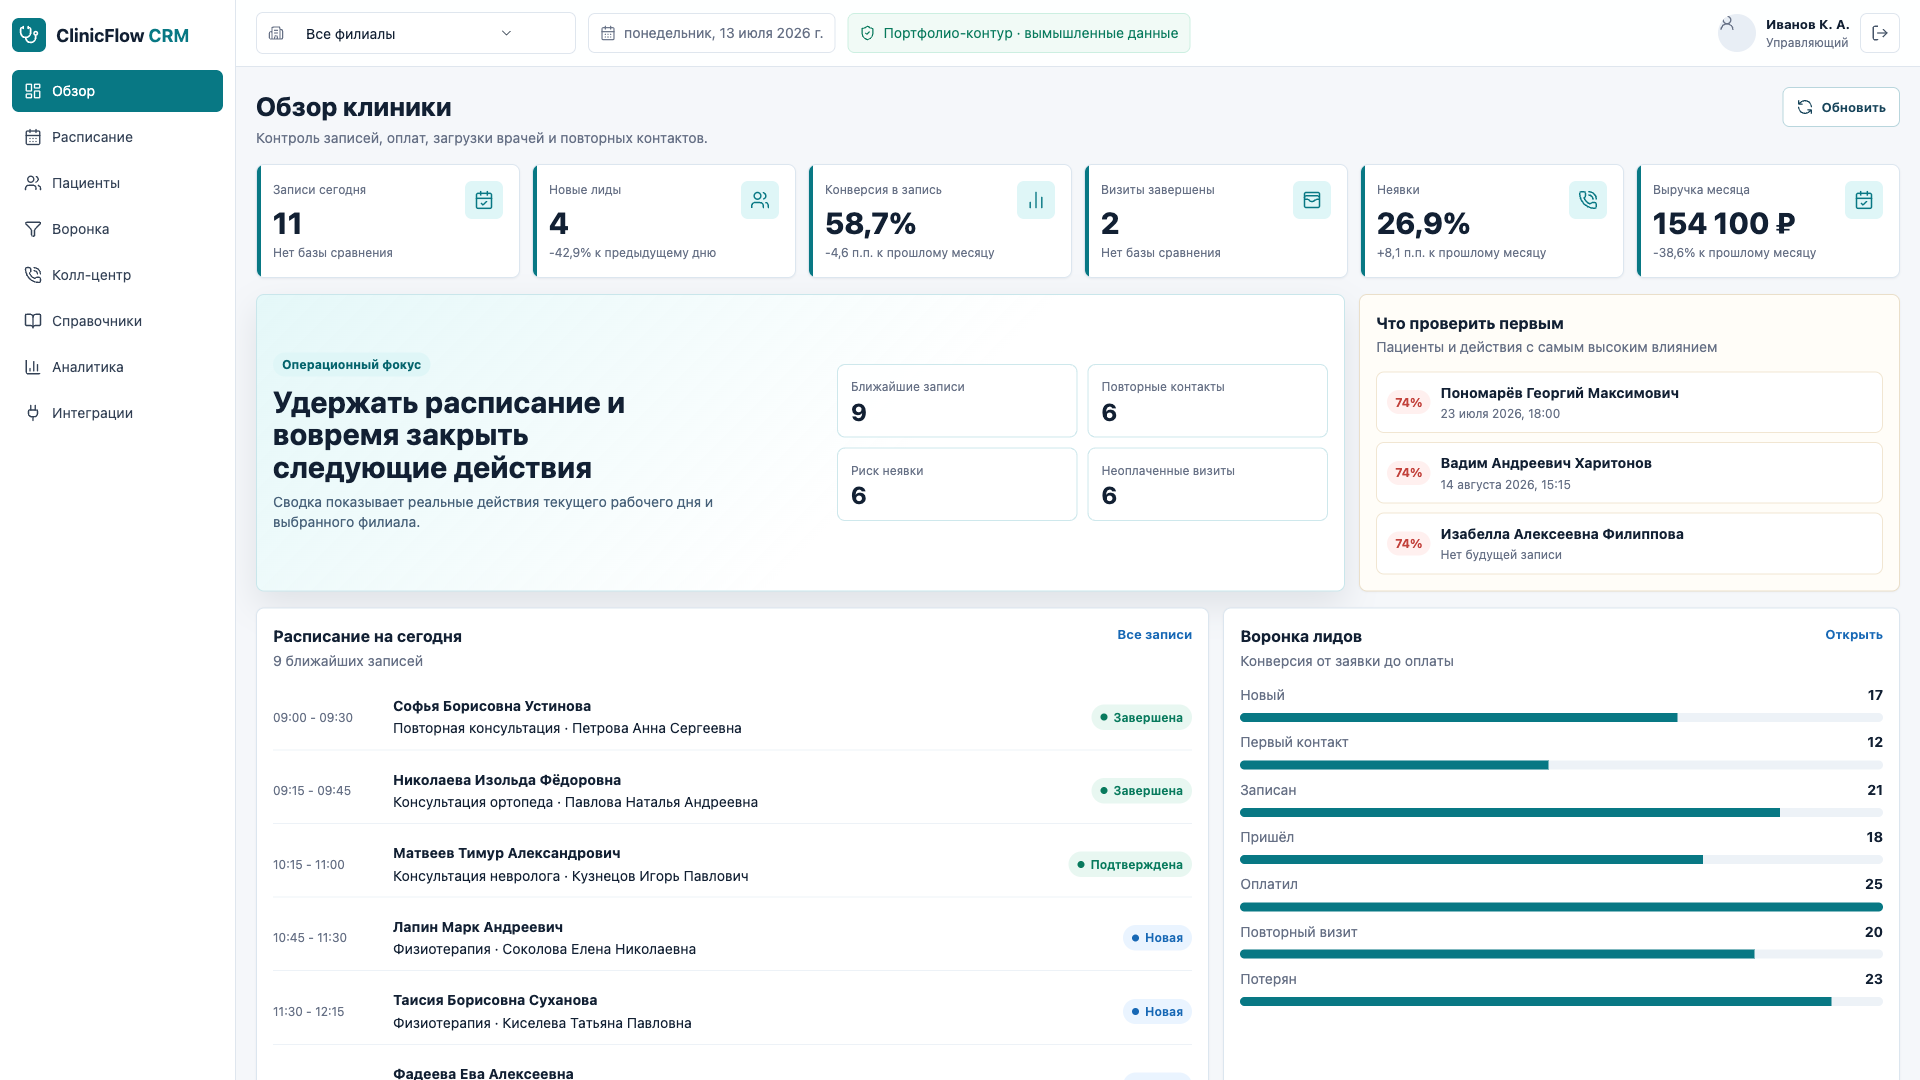The width and height of the screenshot is (1920, 1080).
Task: Click the Оплатил funnel progress bar
Action: 1561,907
